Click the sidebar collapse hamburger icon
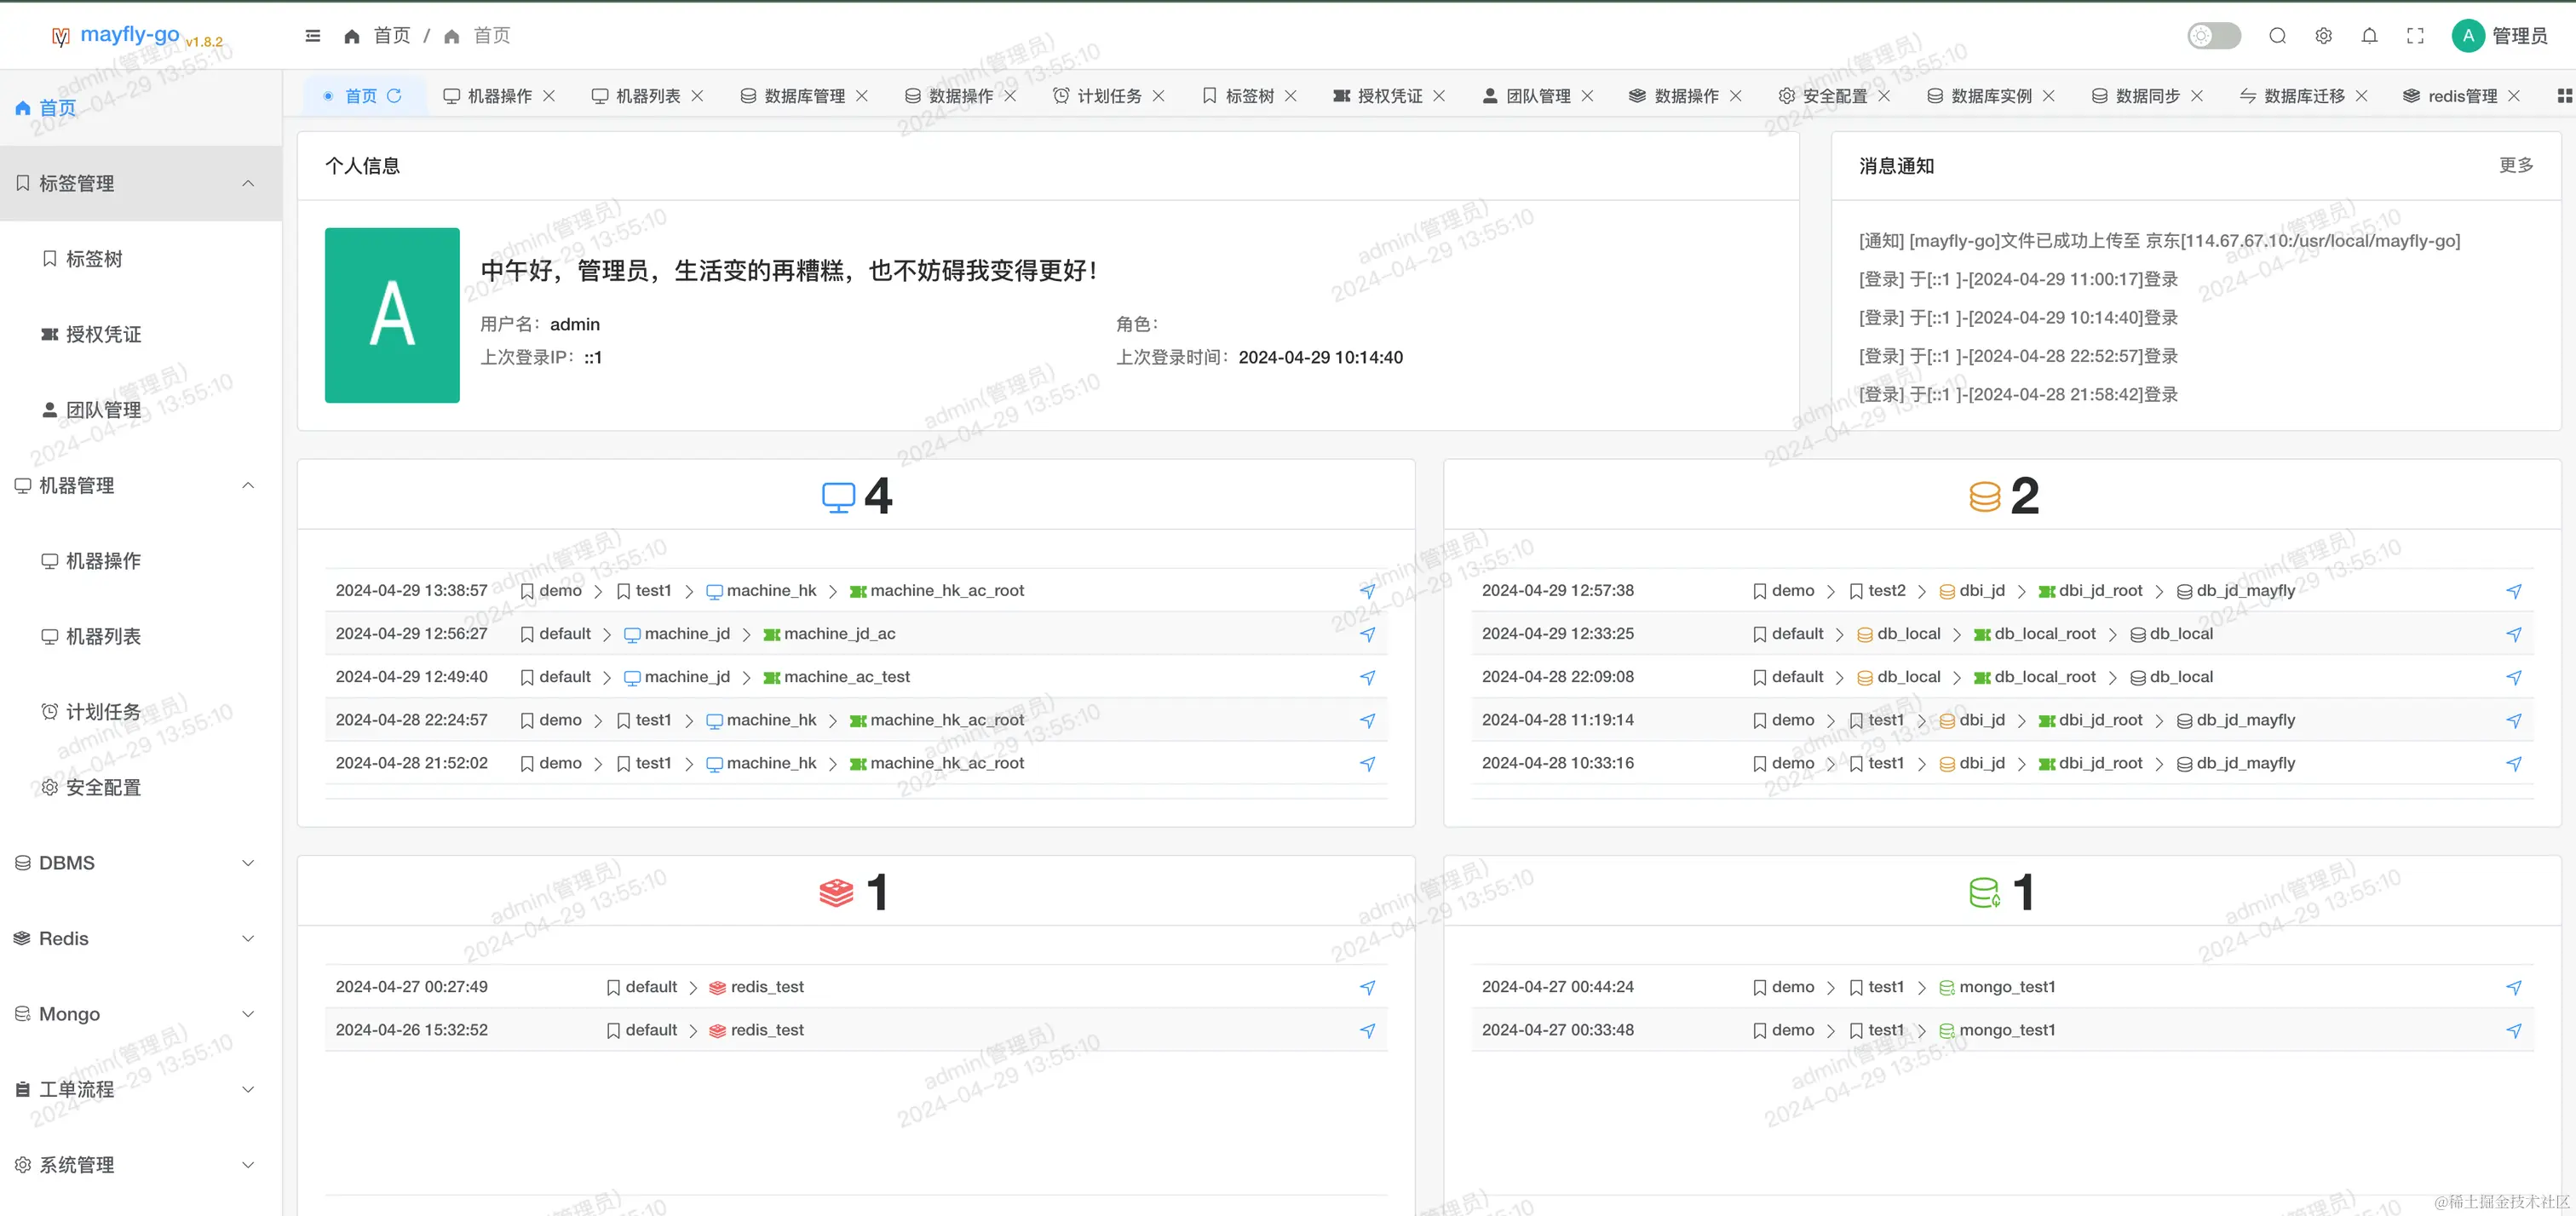The height and width of the screenshot is (1216, 2576). [x=313, y=36]
